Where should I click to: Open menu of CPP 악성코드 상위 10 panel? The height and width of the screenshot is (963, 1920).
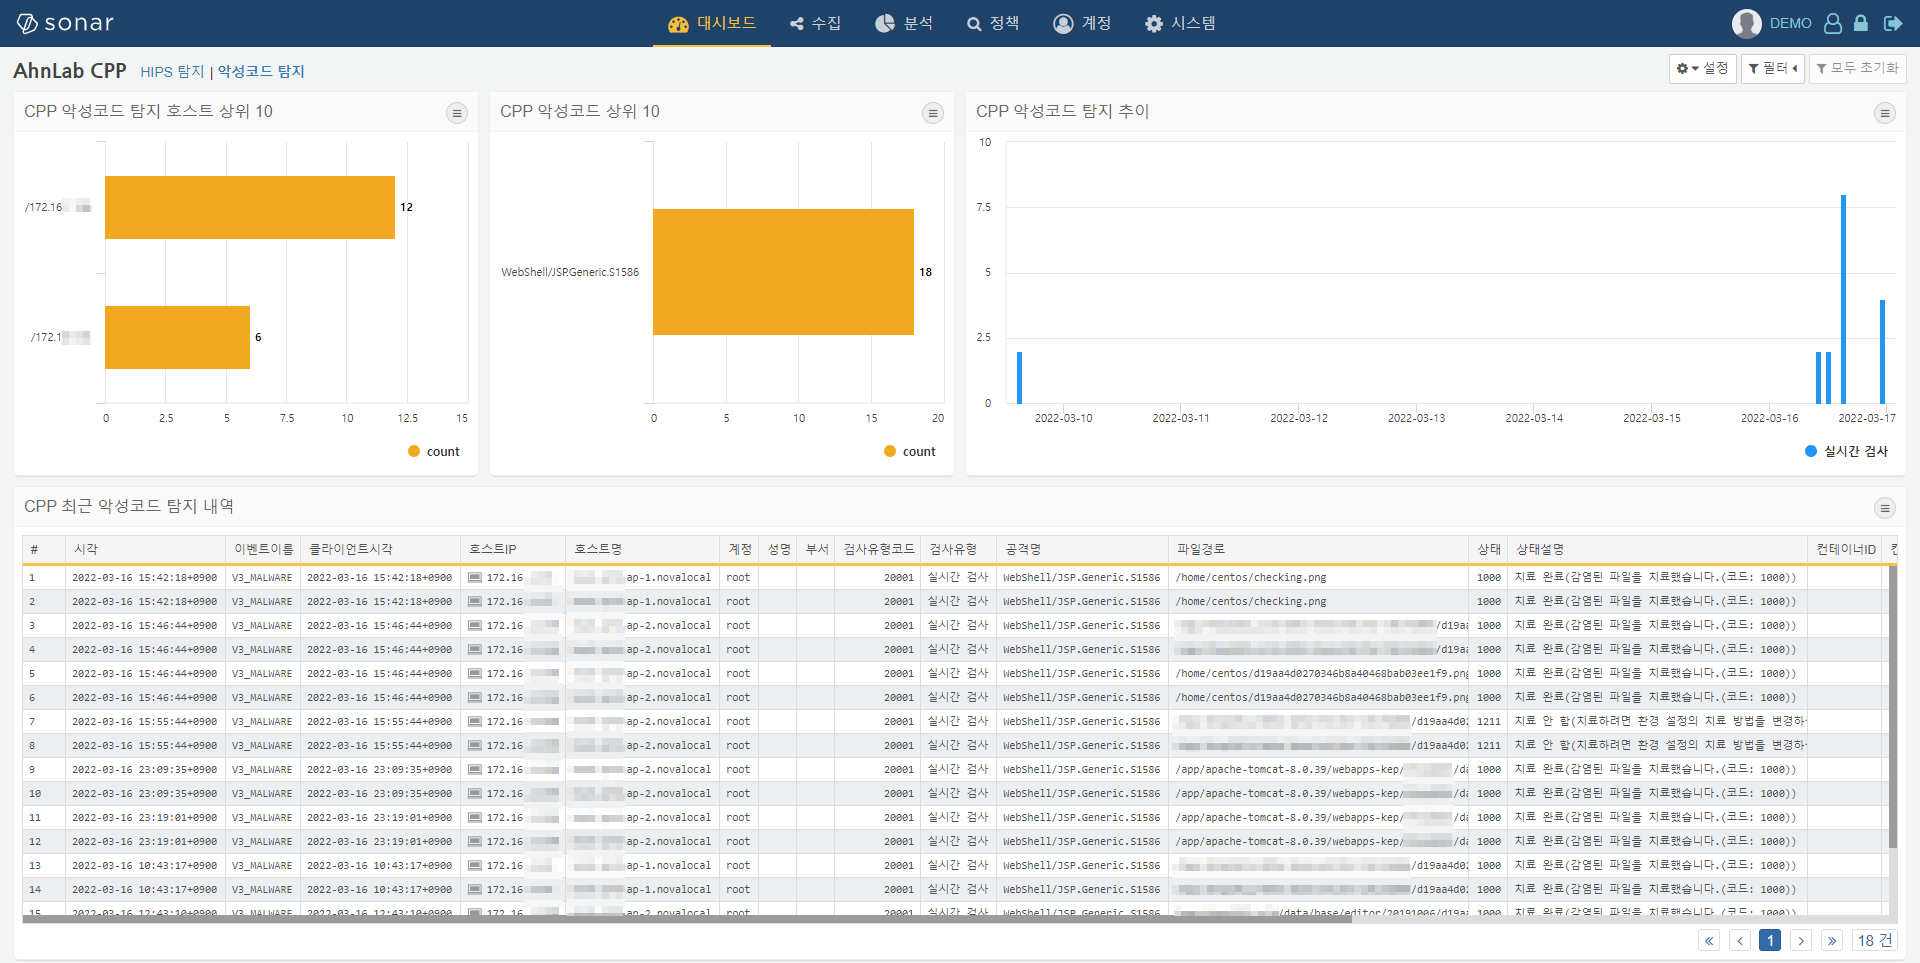[933, 113]
